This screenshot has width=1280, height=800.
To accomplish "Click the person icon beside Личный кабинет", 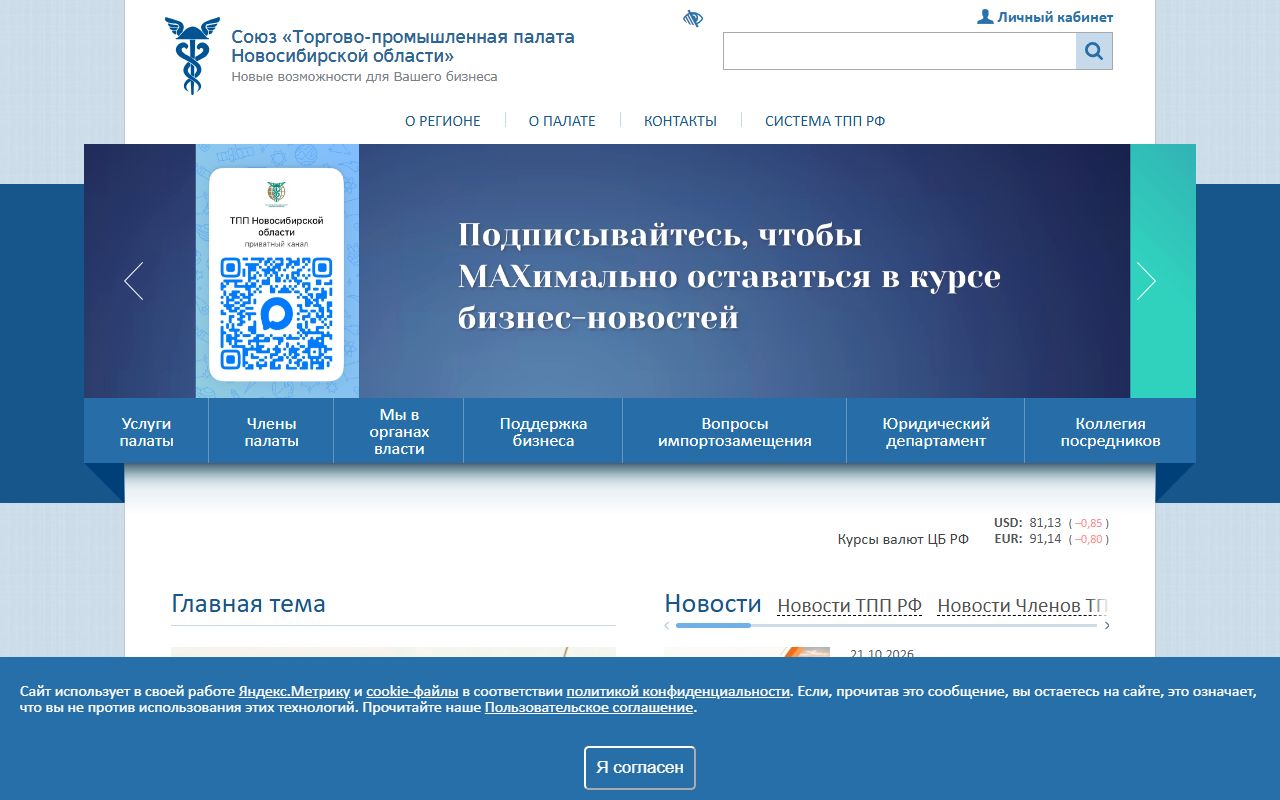I will pyautogui.click(x=985, y=17).
